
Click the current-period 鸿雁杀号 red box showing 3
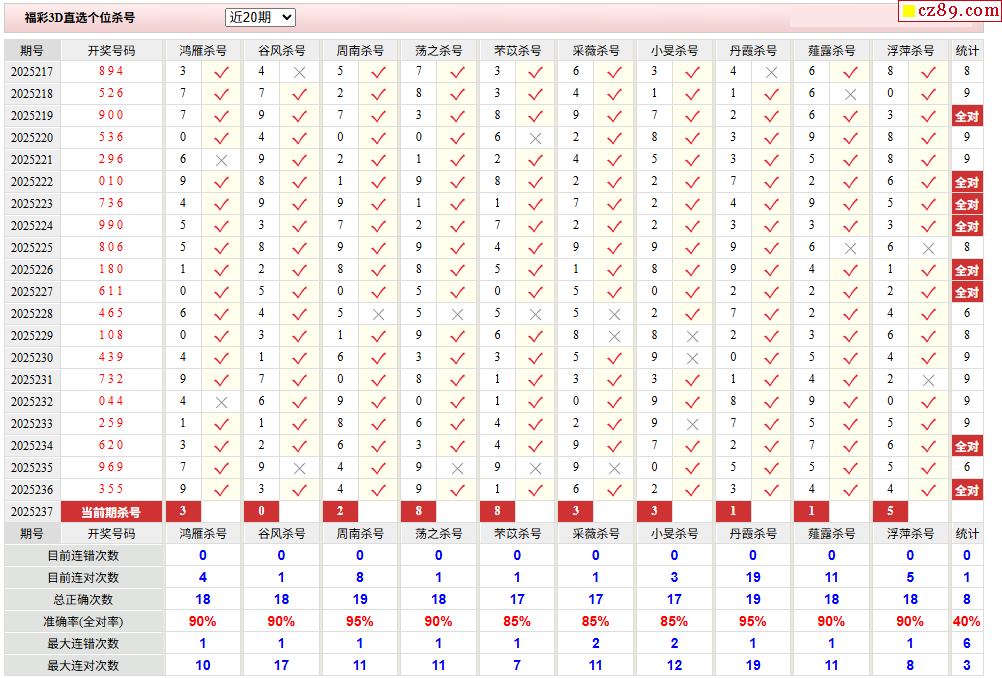pos(183,511)
